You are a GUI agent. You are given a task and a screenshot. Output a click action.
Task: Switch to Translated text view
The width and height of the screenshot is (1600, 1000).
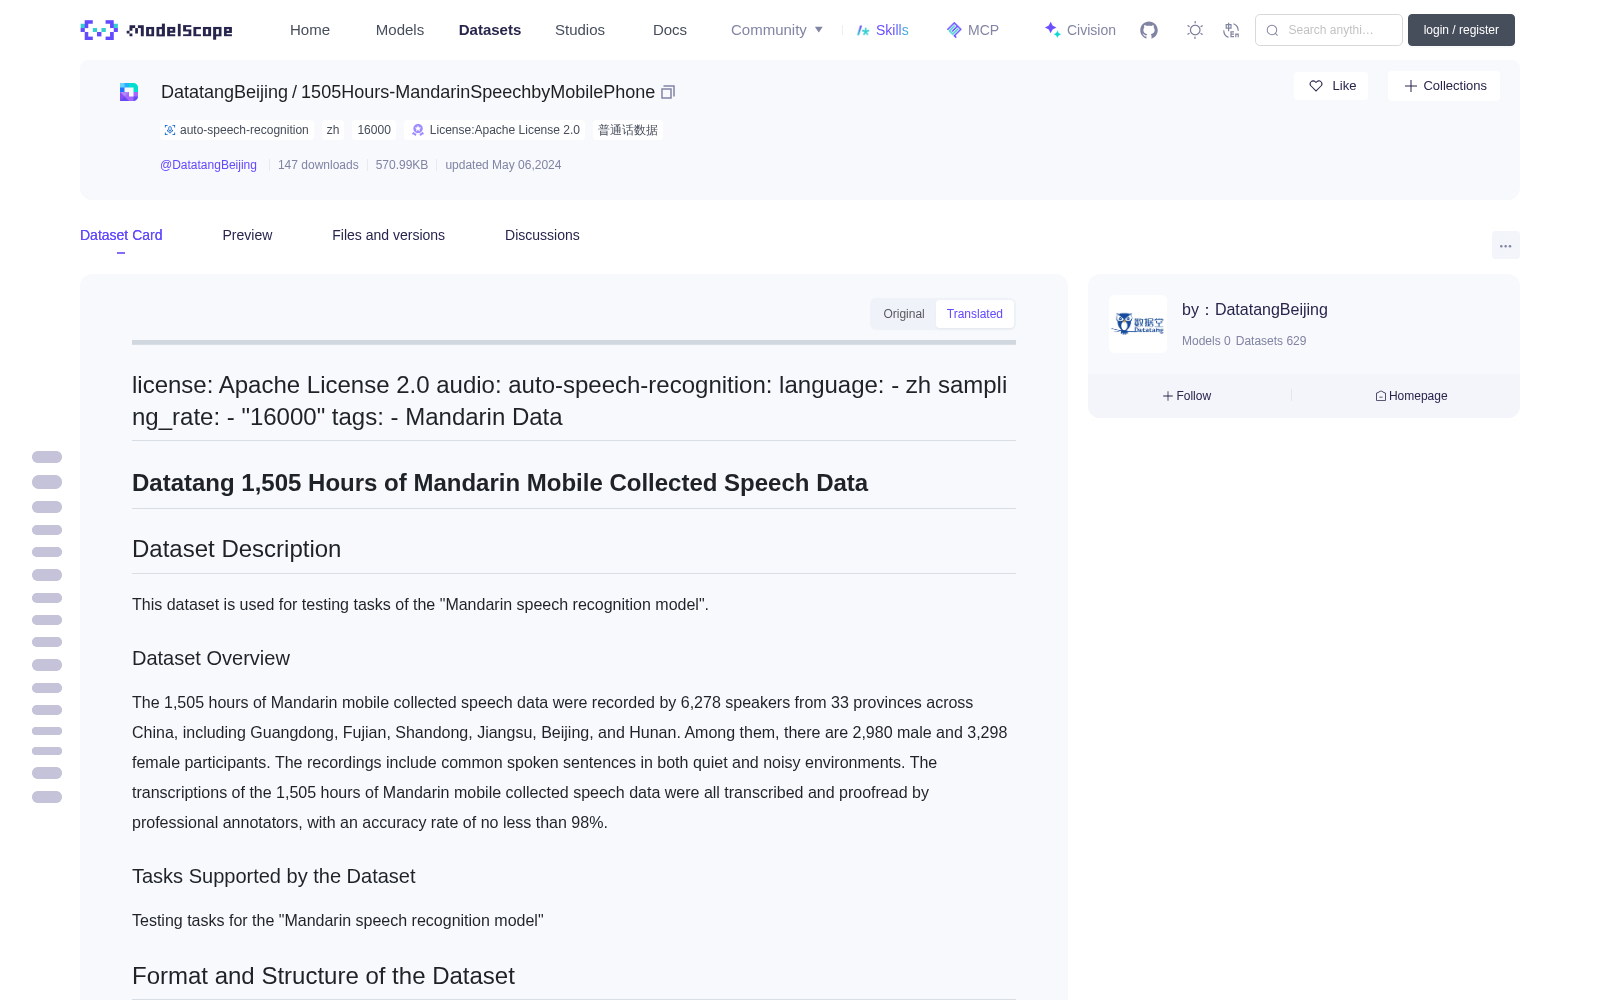[x=975, y=314]
